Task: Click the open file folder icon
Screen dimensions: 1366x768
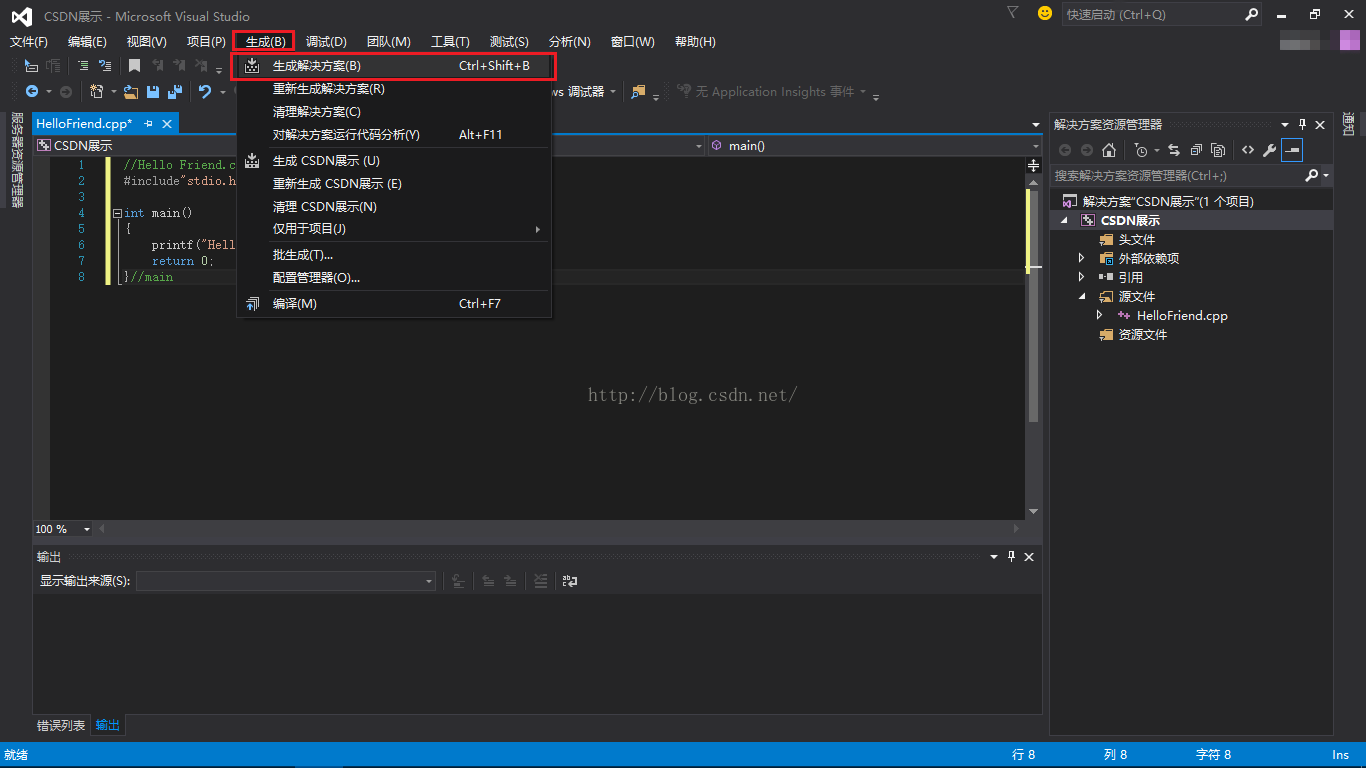Action: click(131, 92)
